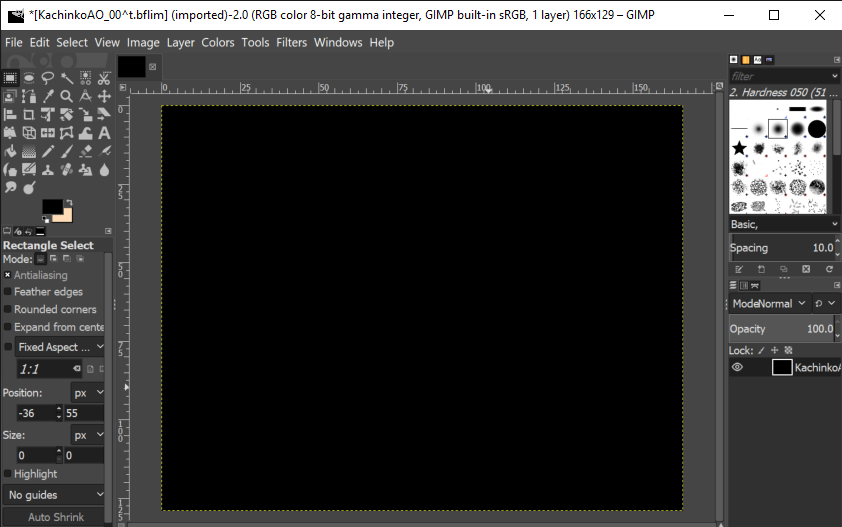
Task: Select the Warp Transform tool
Action: (85, 133)
